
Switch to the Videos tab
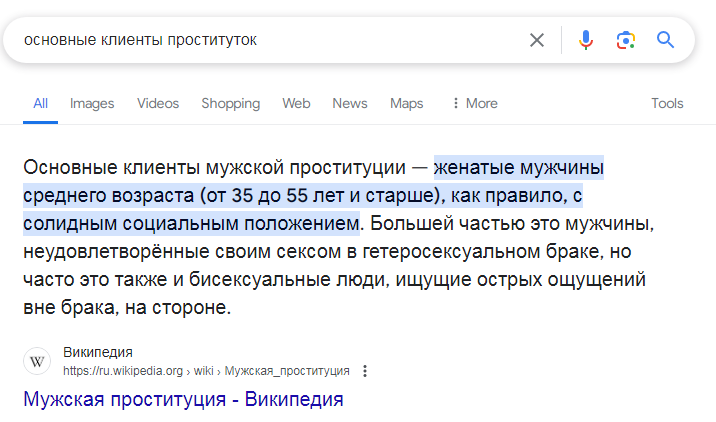click(x=158, y=103)
